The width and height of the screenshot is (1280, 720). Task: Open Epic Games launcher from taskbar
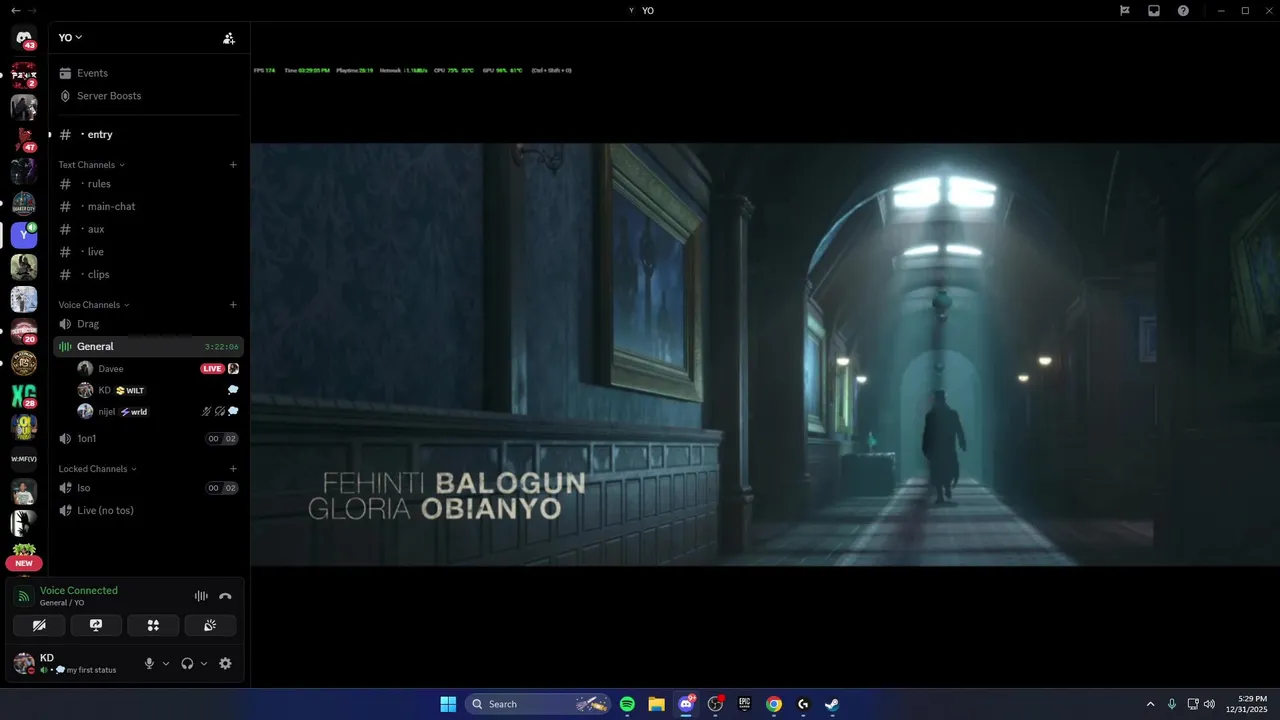coord(744,704)
